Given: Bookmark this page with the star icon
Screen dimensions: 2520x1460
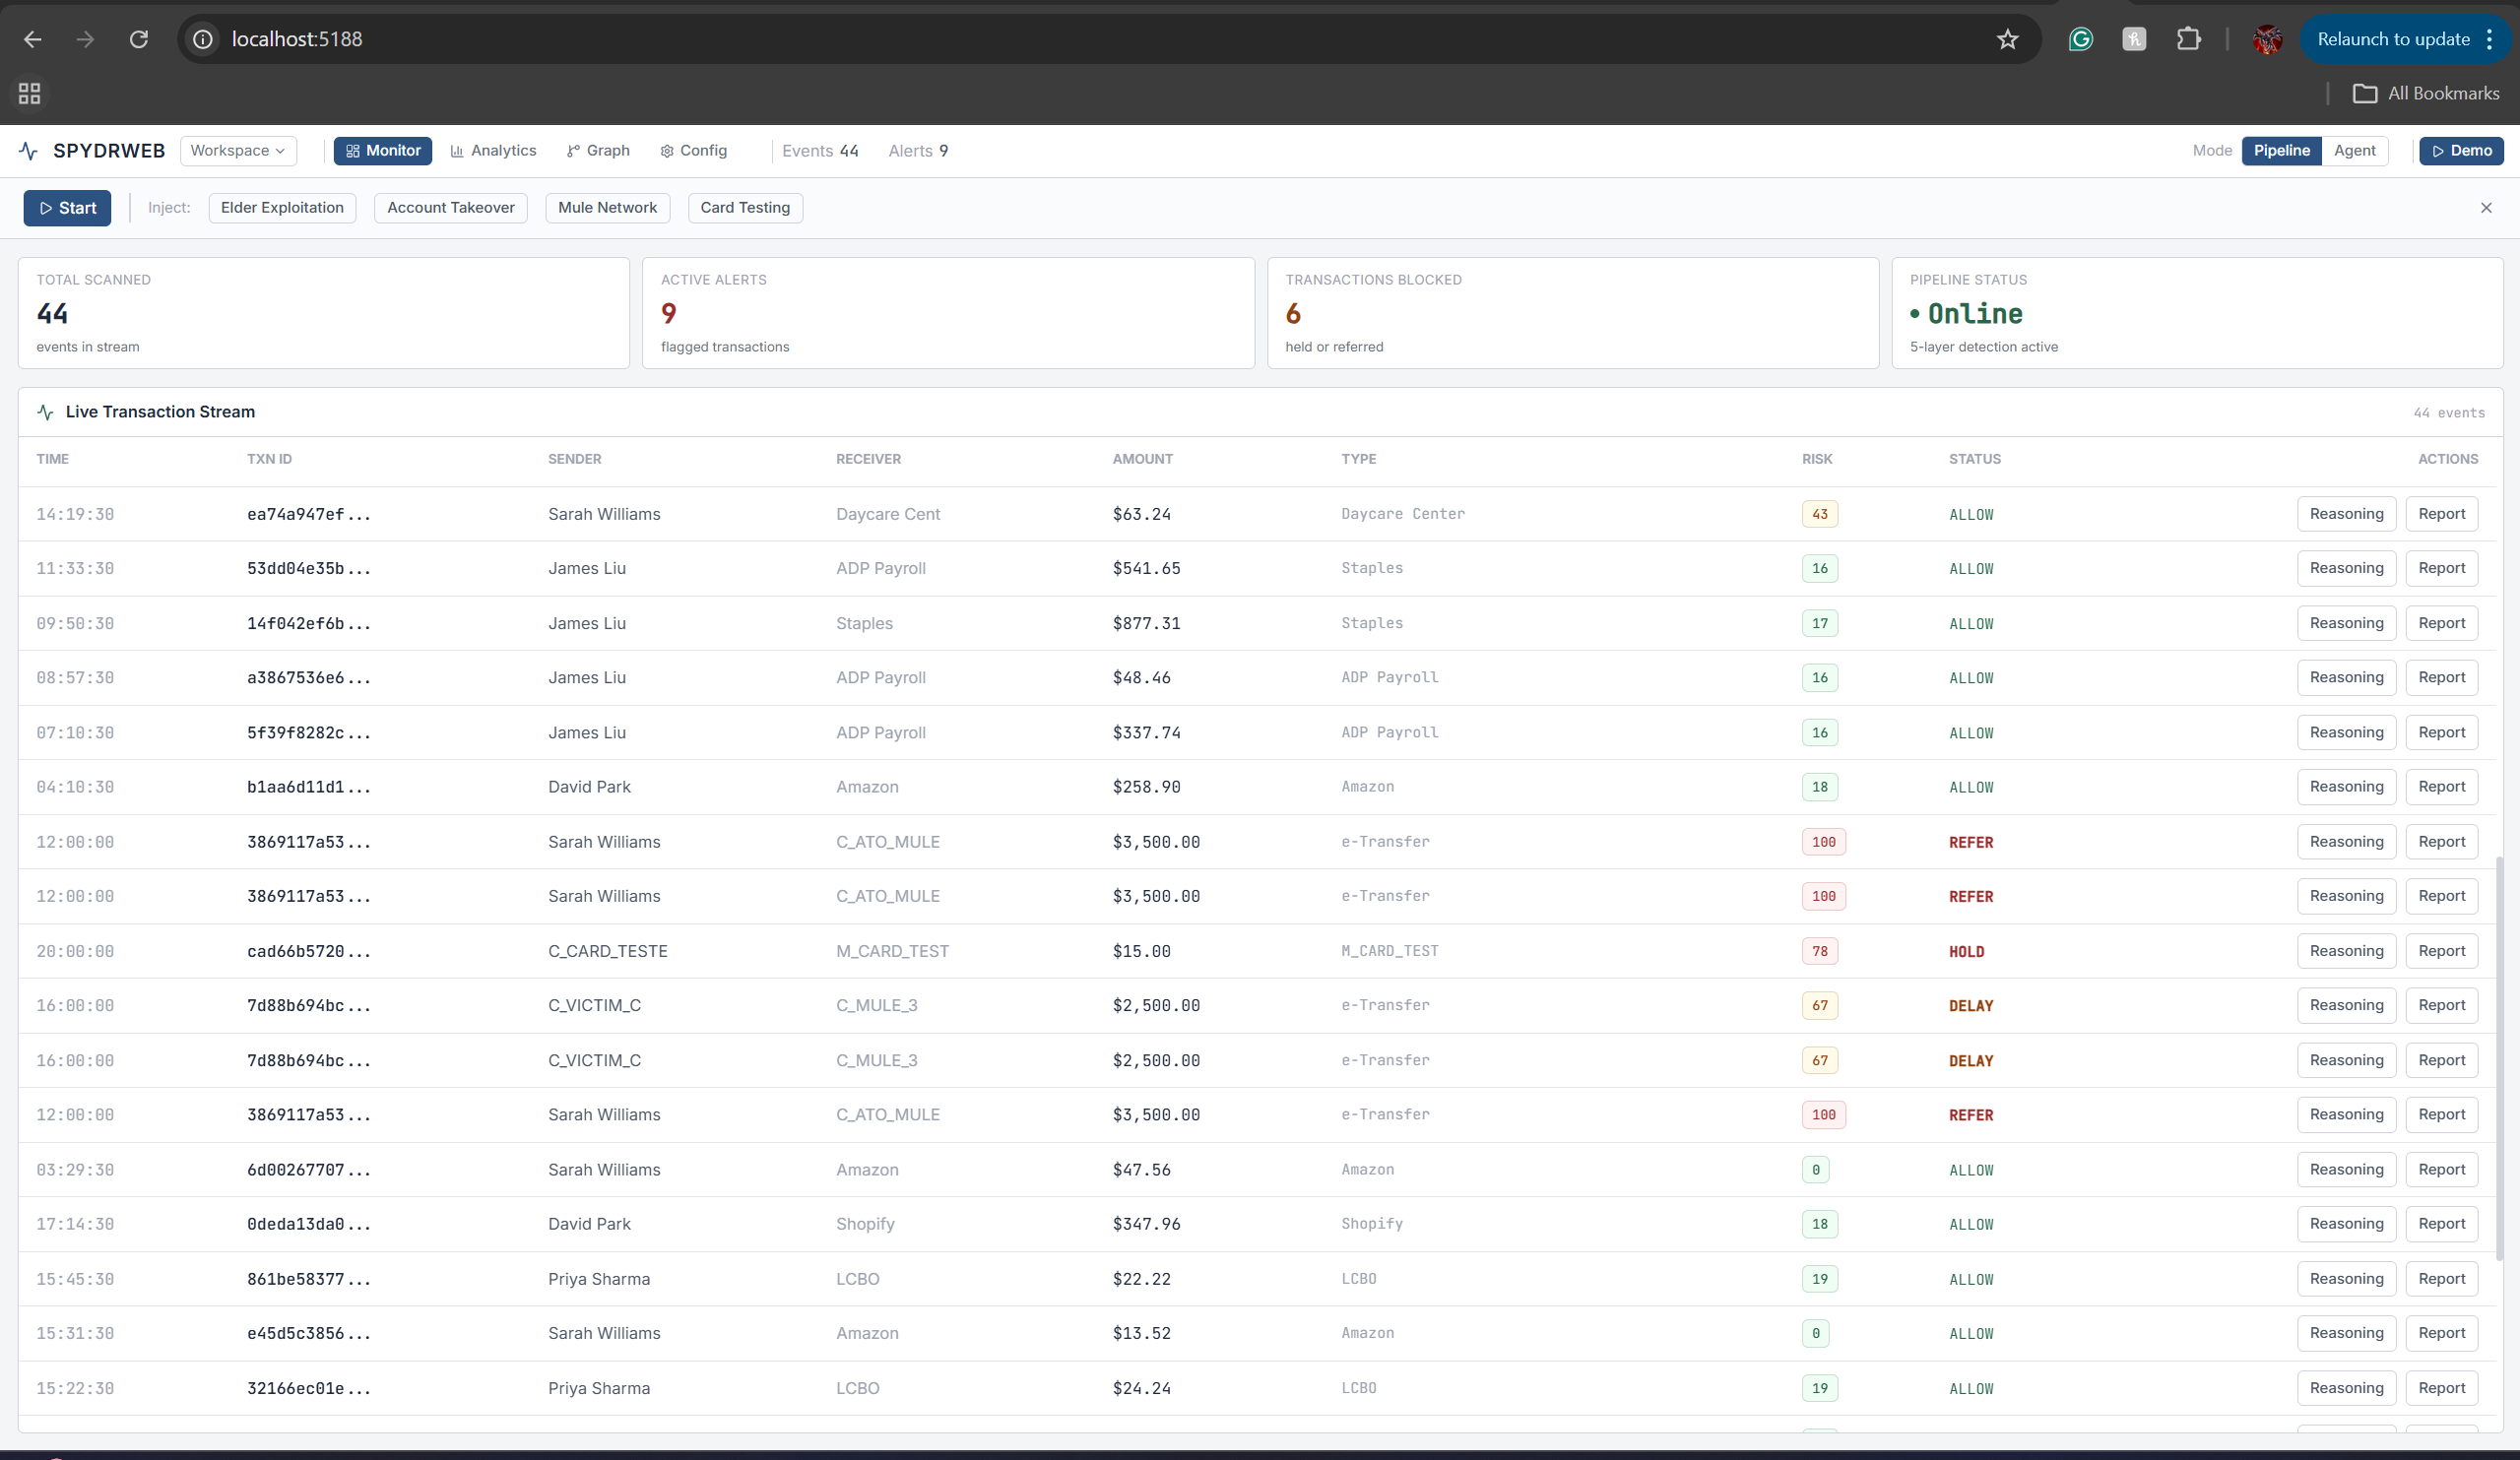Looking at the screenshot, I should (x=2007, y=39).
